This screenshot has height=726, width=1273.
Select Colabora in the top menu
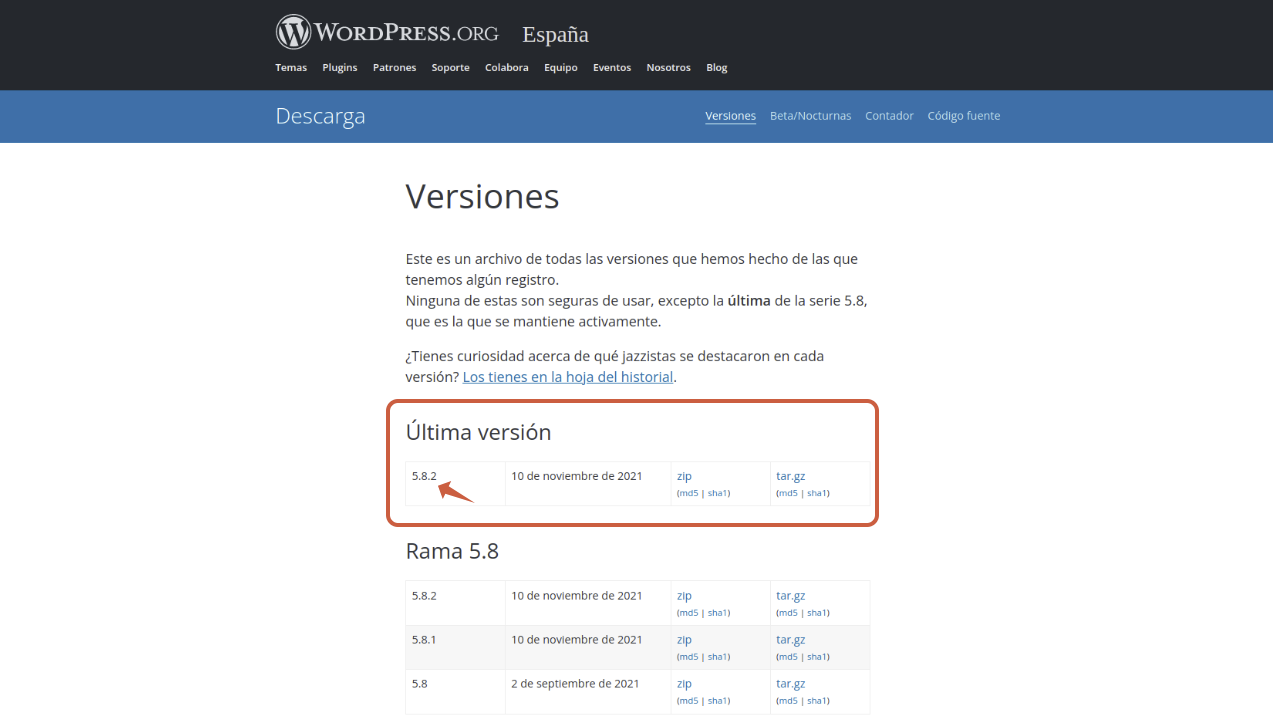[x=506, y=68]
